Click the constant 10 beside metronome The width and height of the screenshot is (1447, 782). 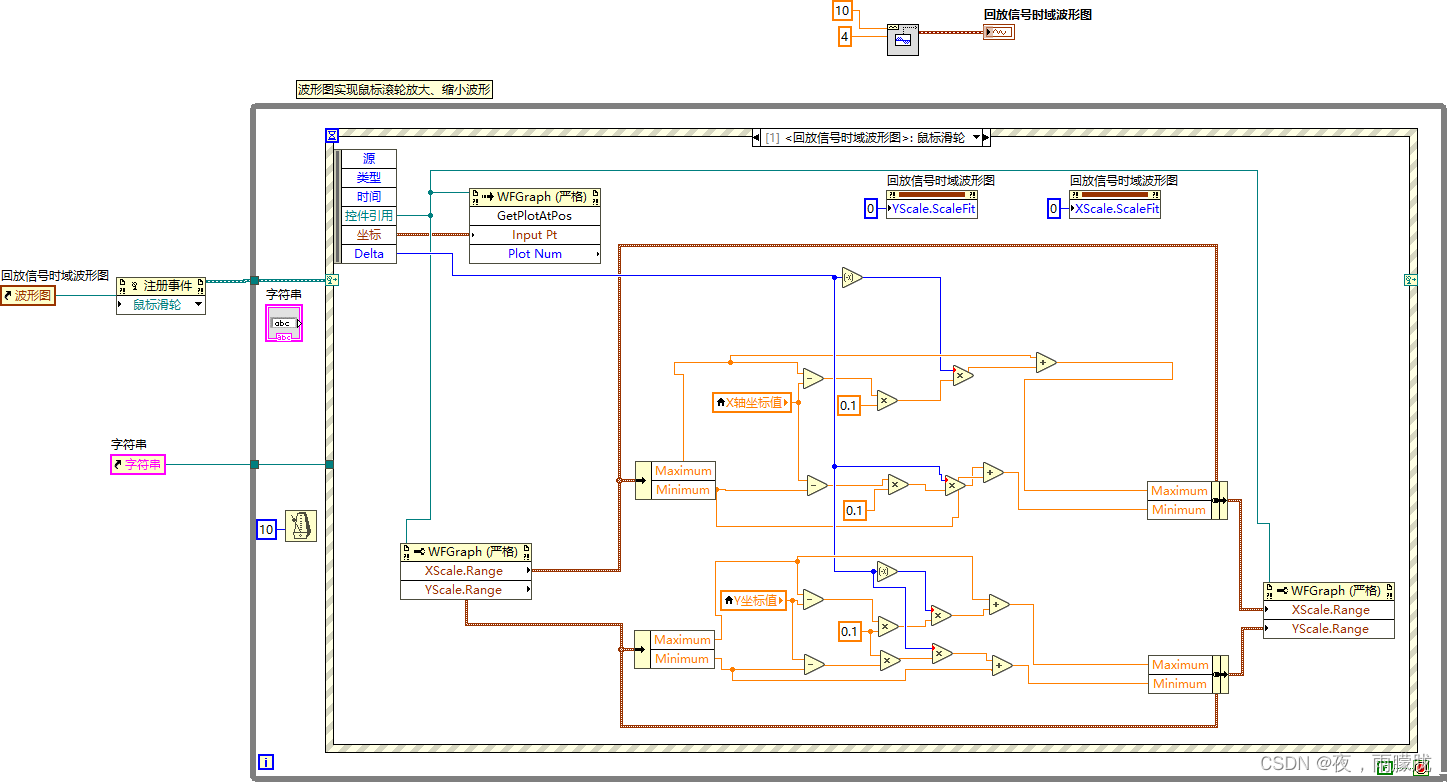266,529
